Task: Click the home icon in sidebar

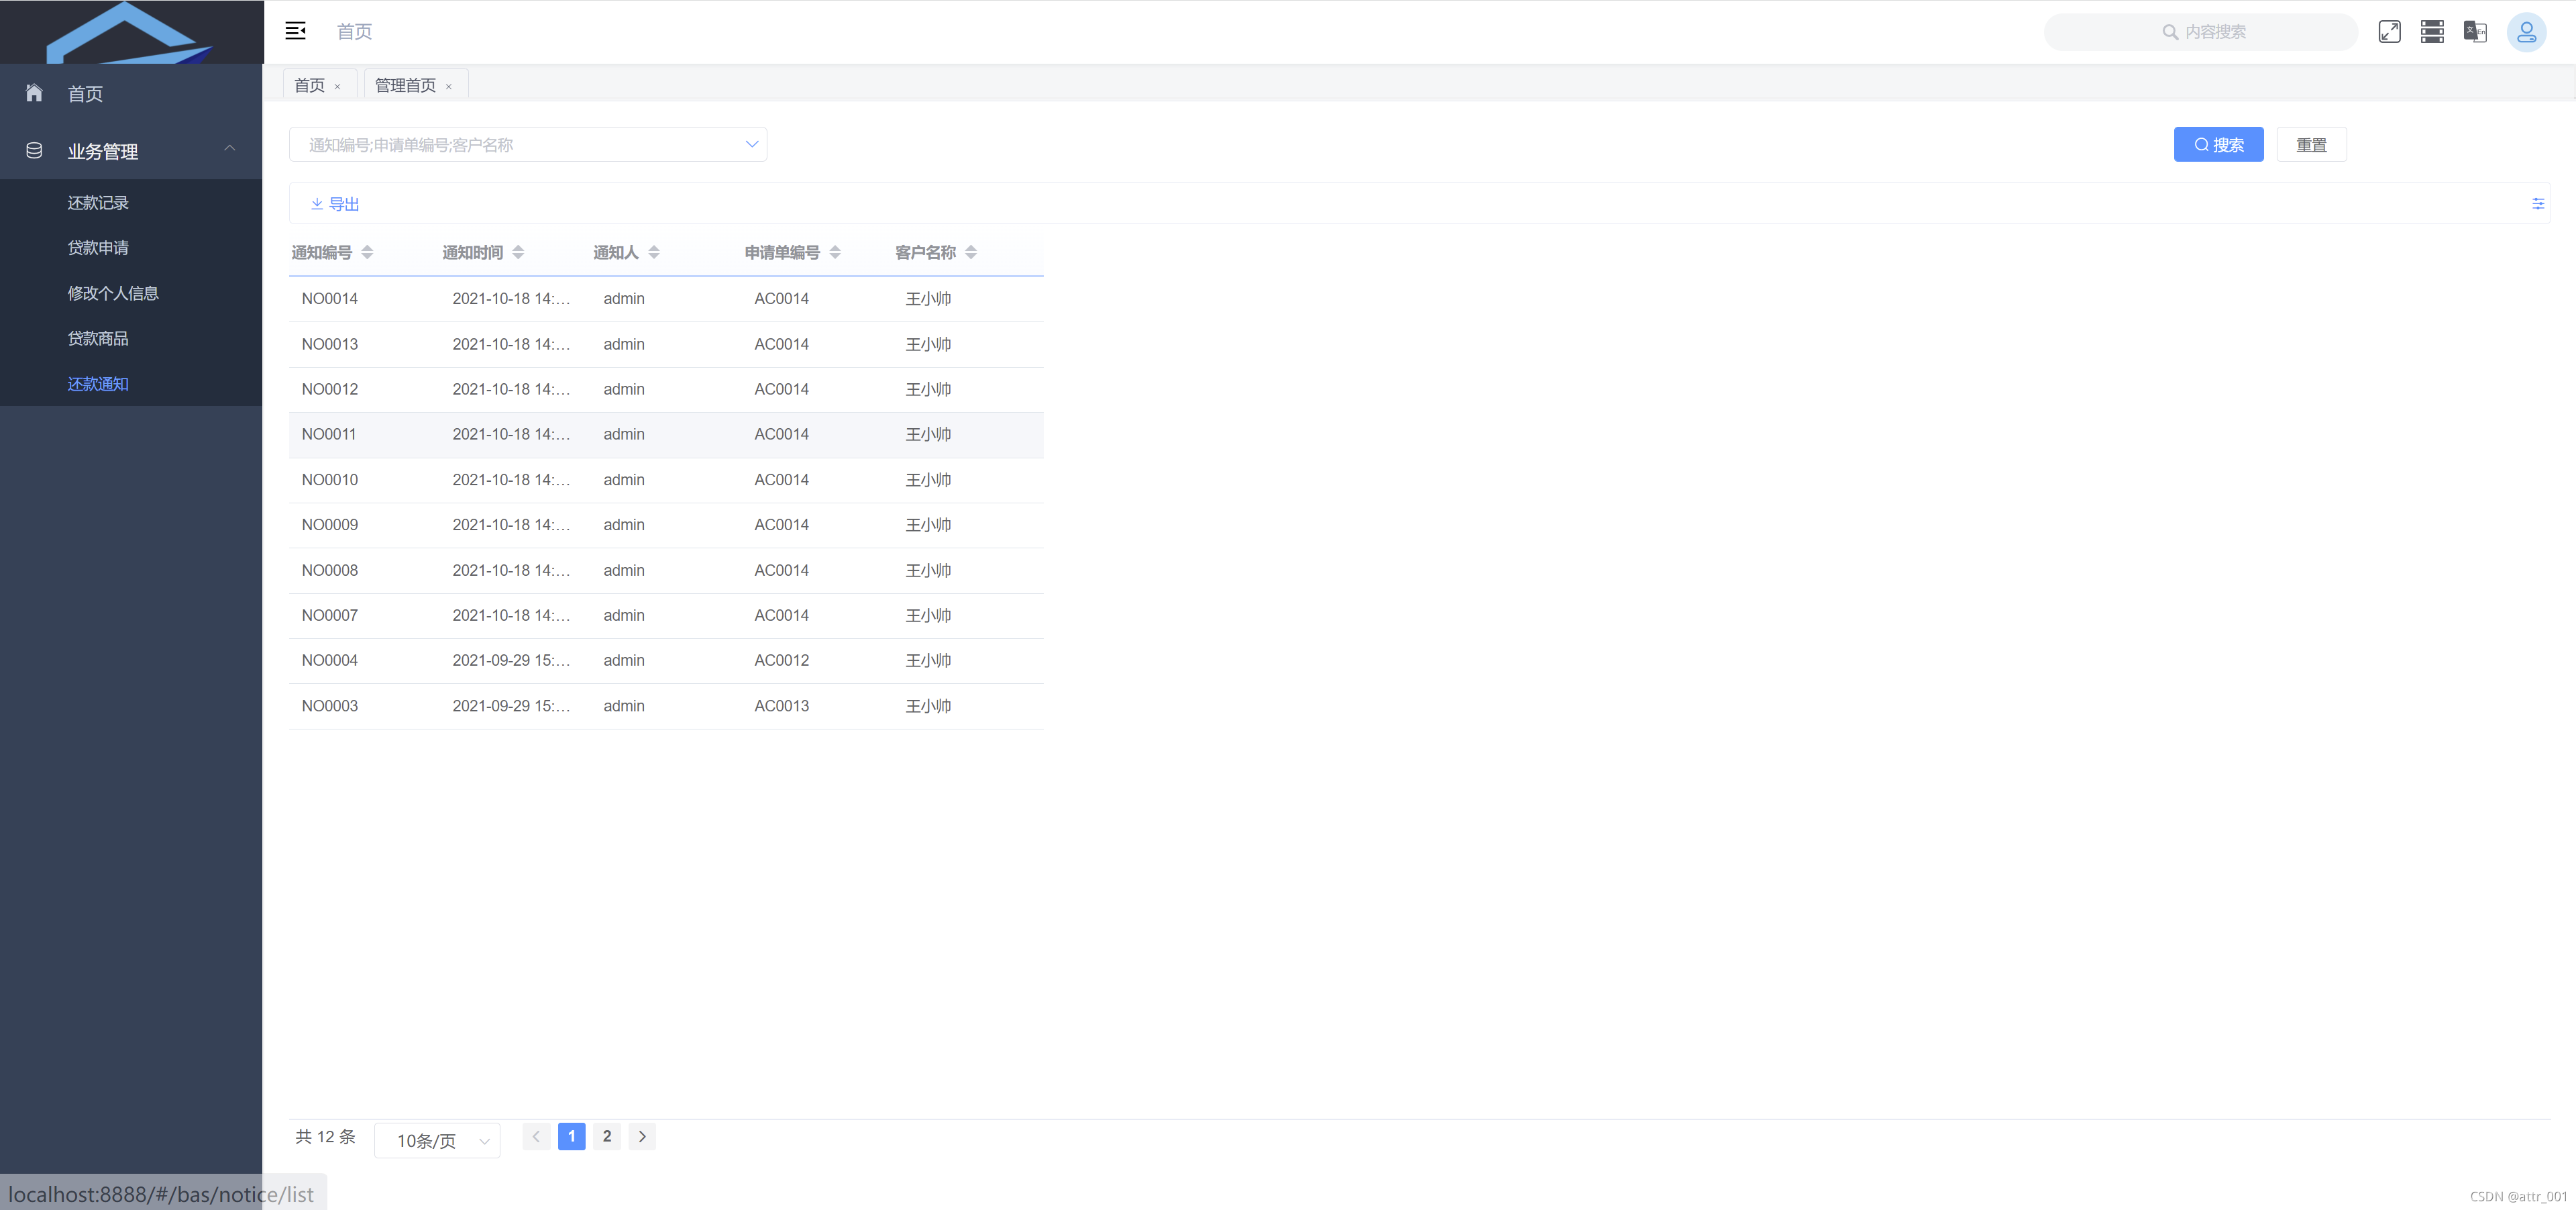Action: point(34,93)
